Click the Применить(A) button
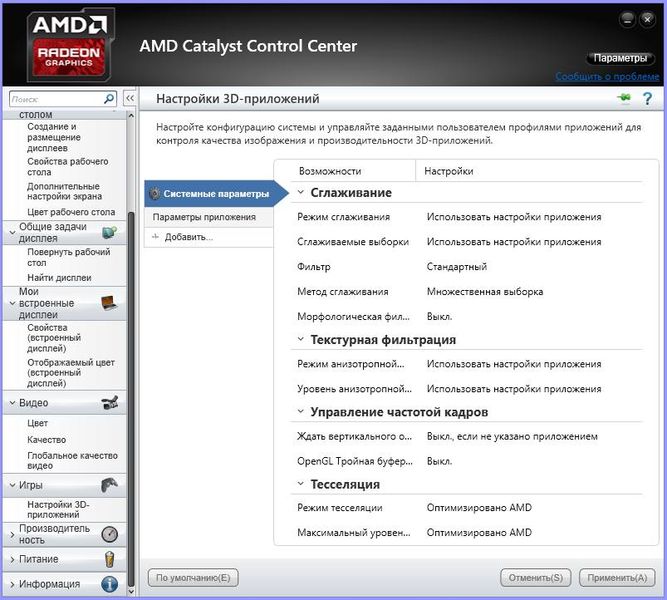This screenshot has width=667, height=600. click(617, 577)
